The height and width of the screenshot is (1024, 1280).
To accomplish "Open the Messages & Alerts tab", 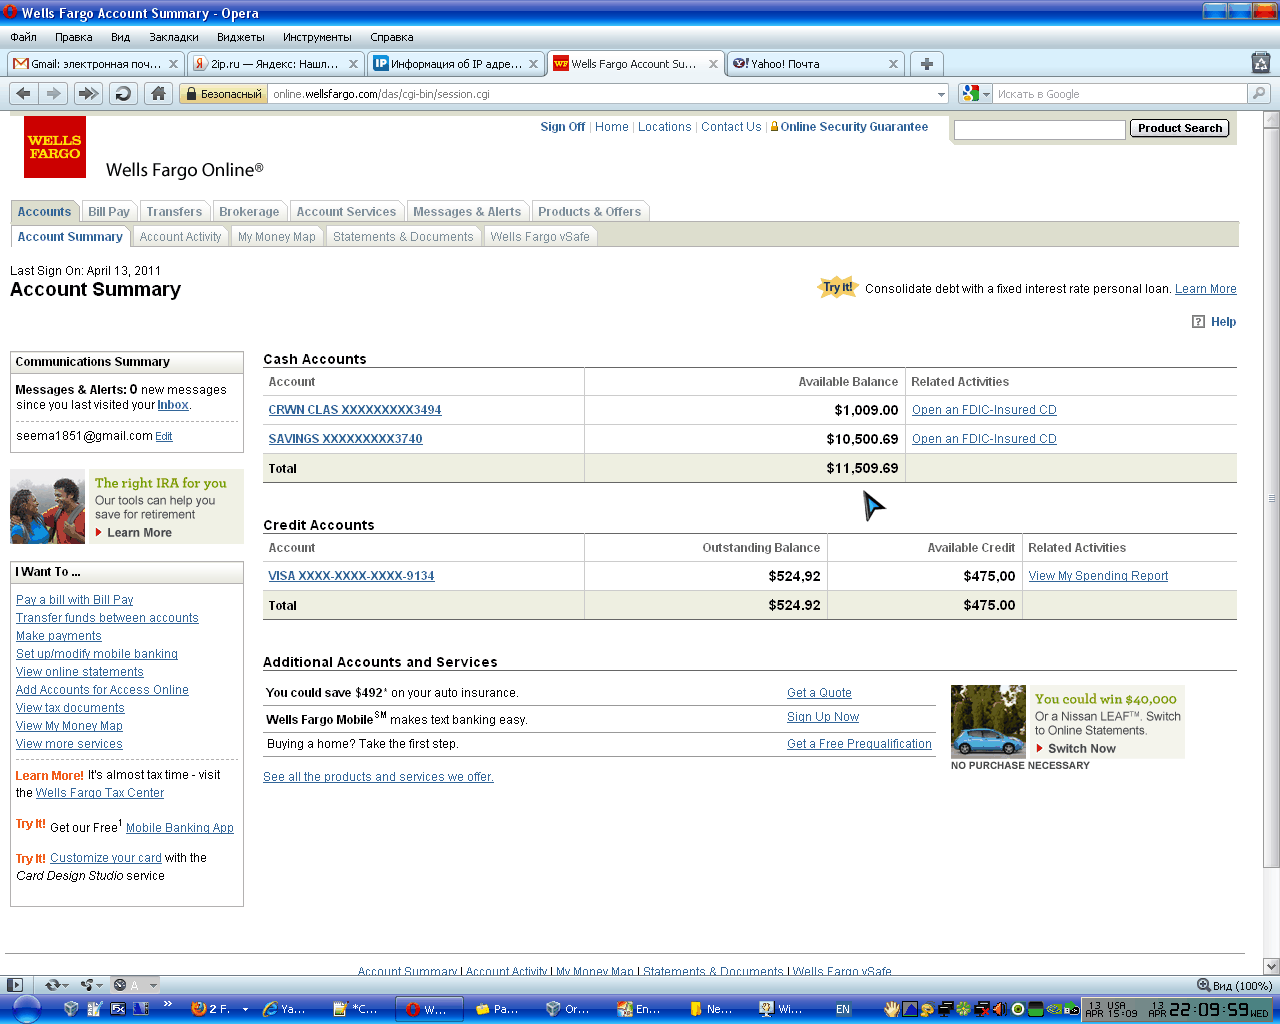I will coord(467,211).
